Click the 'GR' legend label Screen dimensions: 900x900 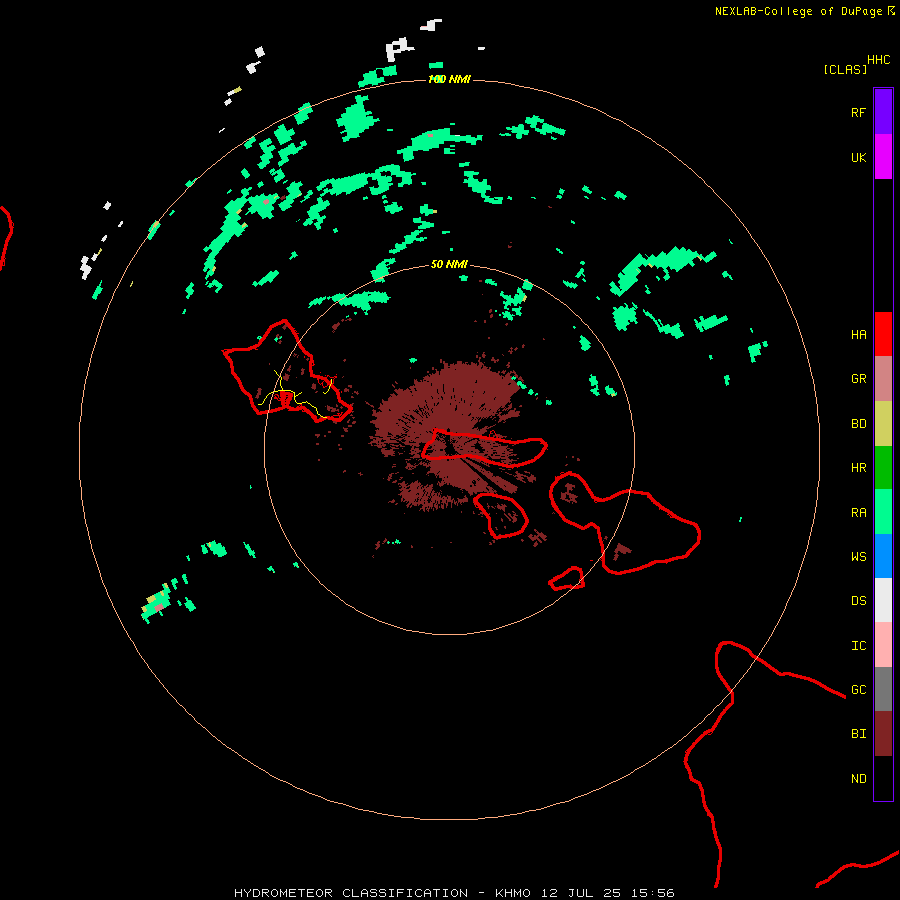click(858, 379)
